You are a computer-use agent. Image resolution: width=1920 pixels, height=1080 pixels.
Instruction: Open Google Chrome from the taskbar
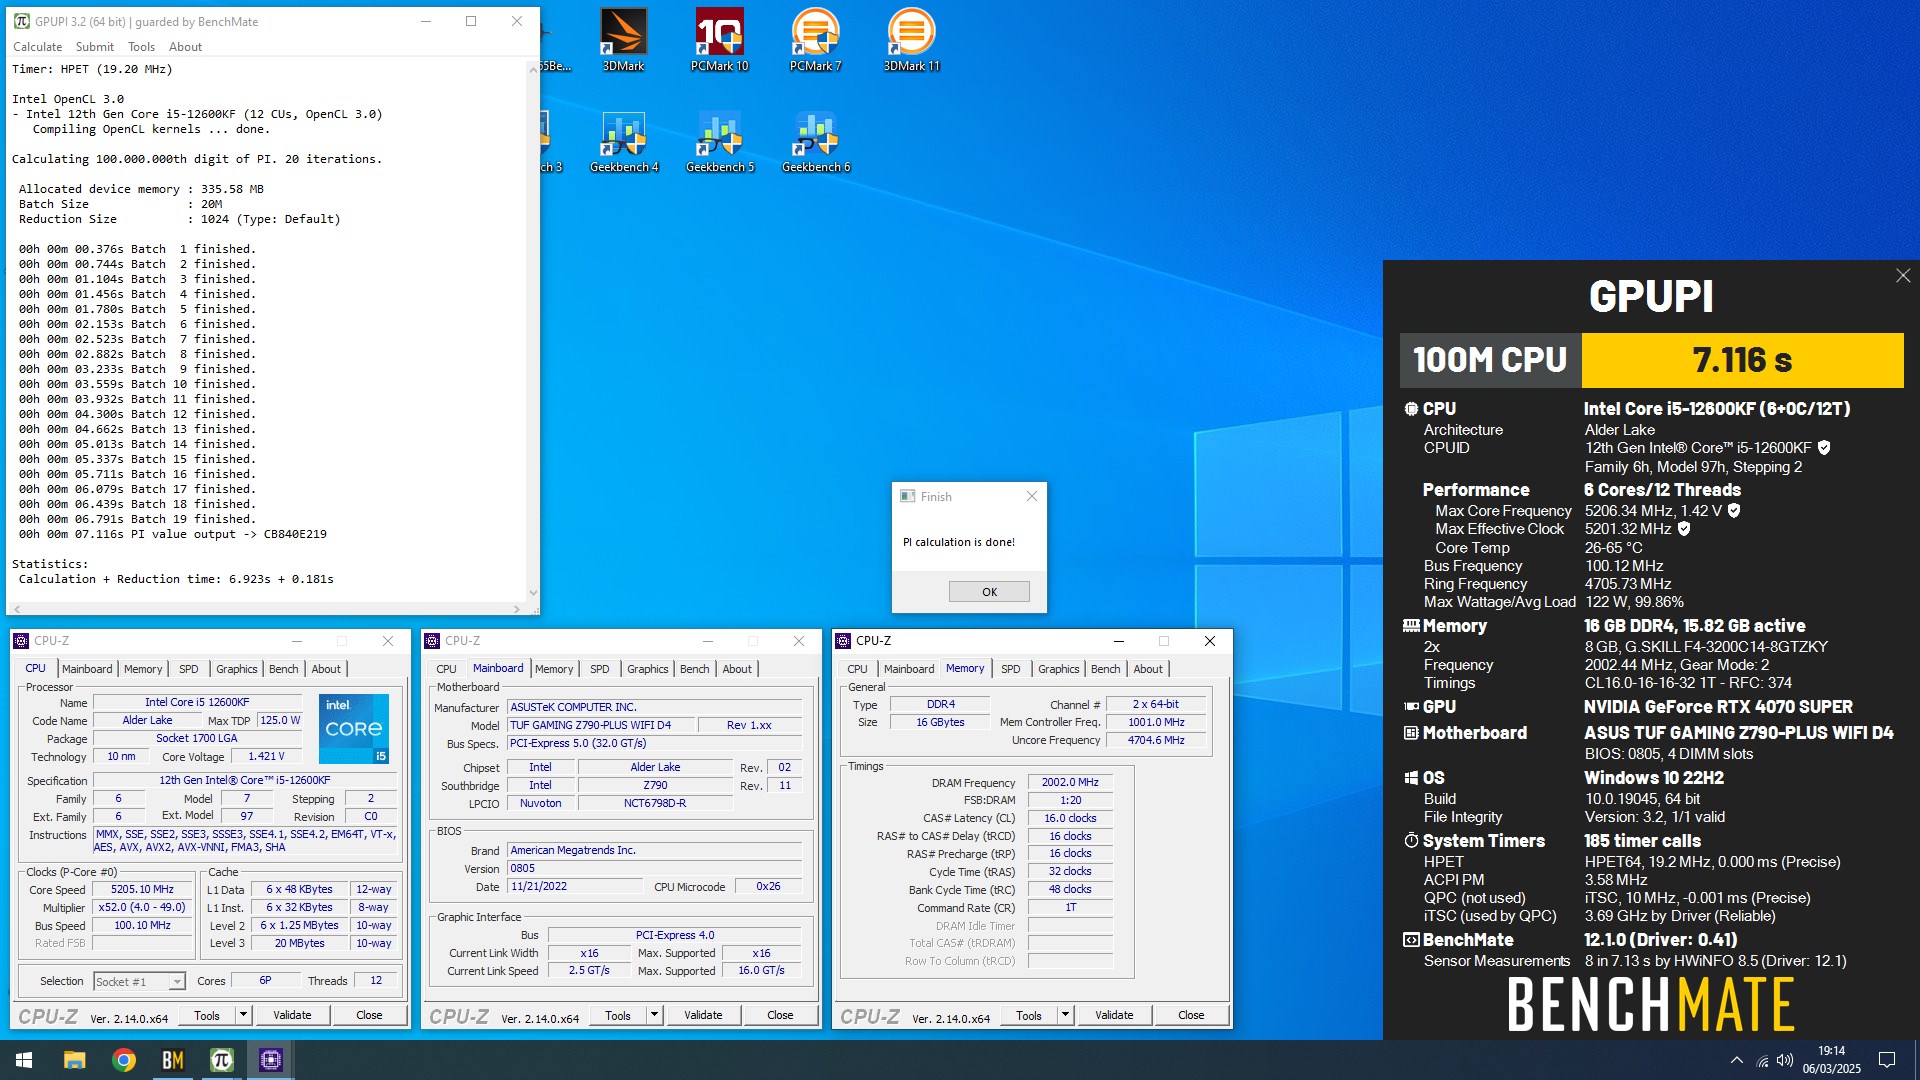124,1060
